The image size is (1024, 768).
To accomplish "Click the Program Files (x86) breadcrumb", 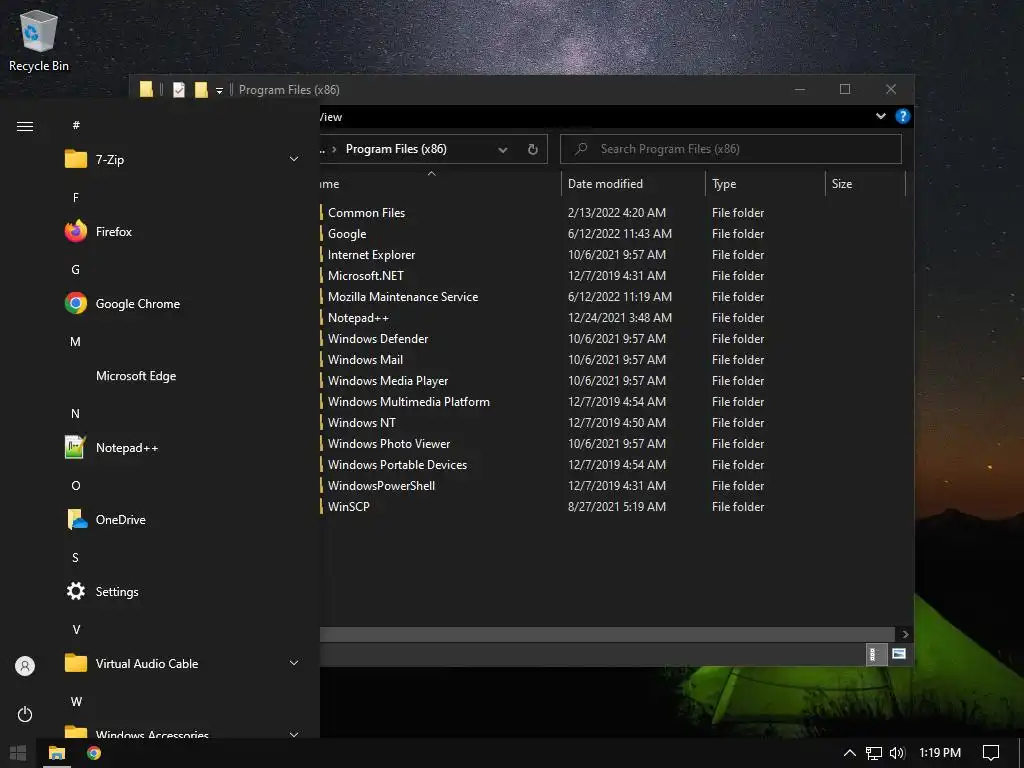I will coord(396,150).
